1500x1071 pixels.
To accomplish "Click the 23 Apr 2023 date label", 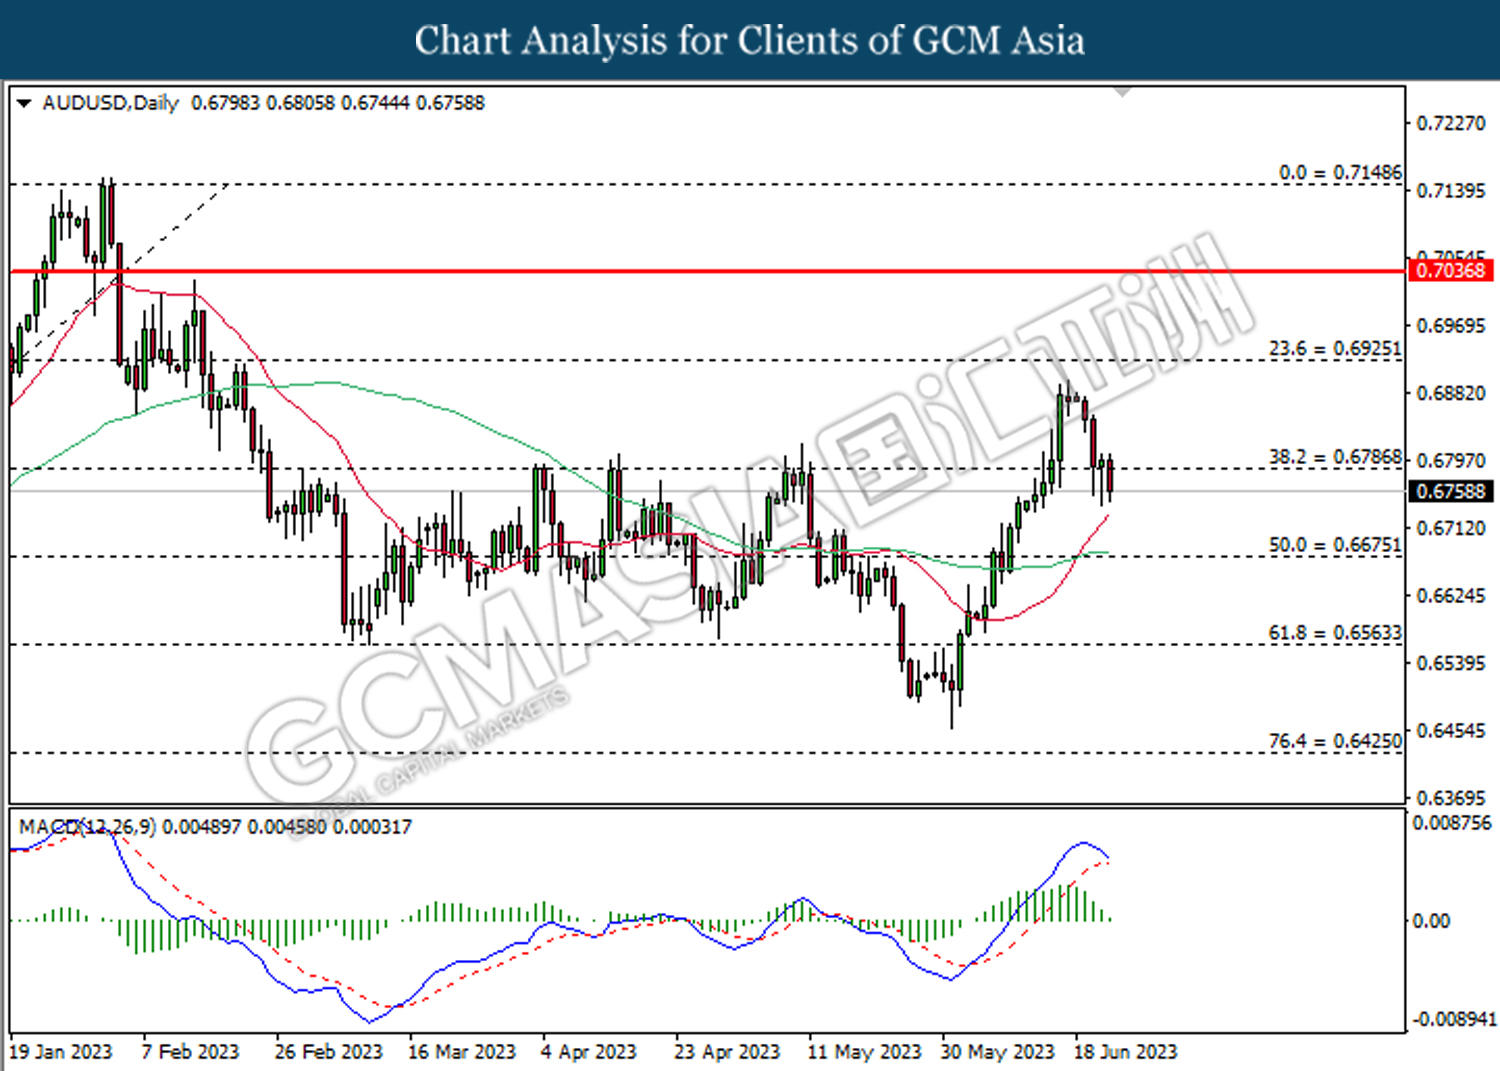I will click(x=727, y=1052).
